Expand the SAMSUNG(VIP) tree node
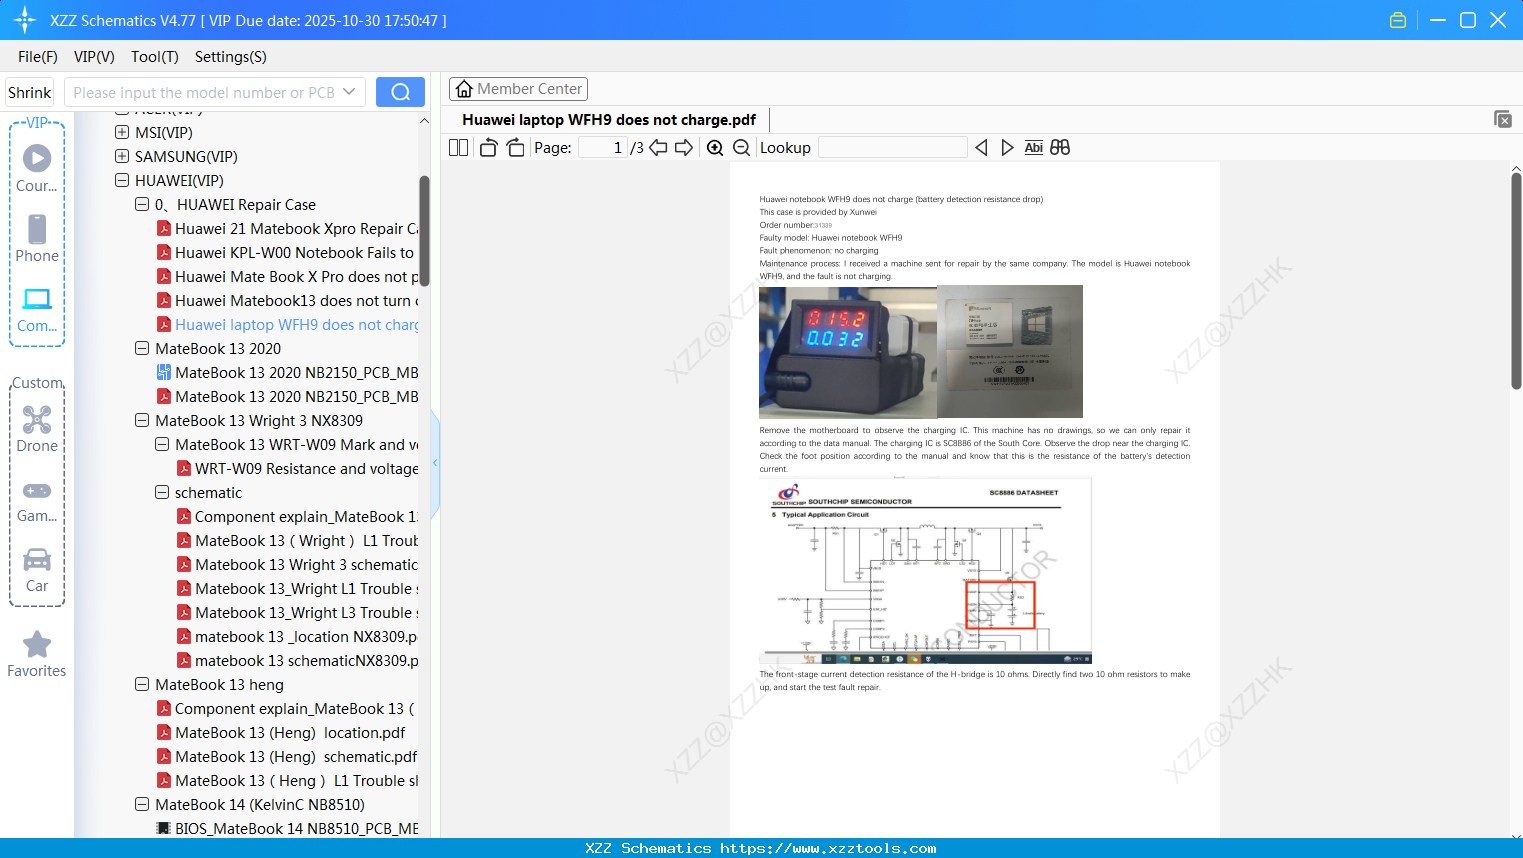1523x858 pixels. click(122, 156)
